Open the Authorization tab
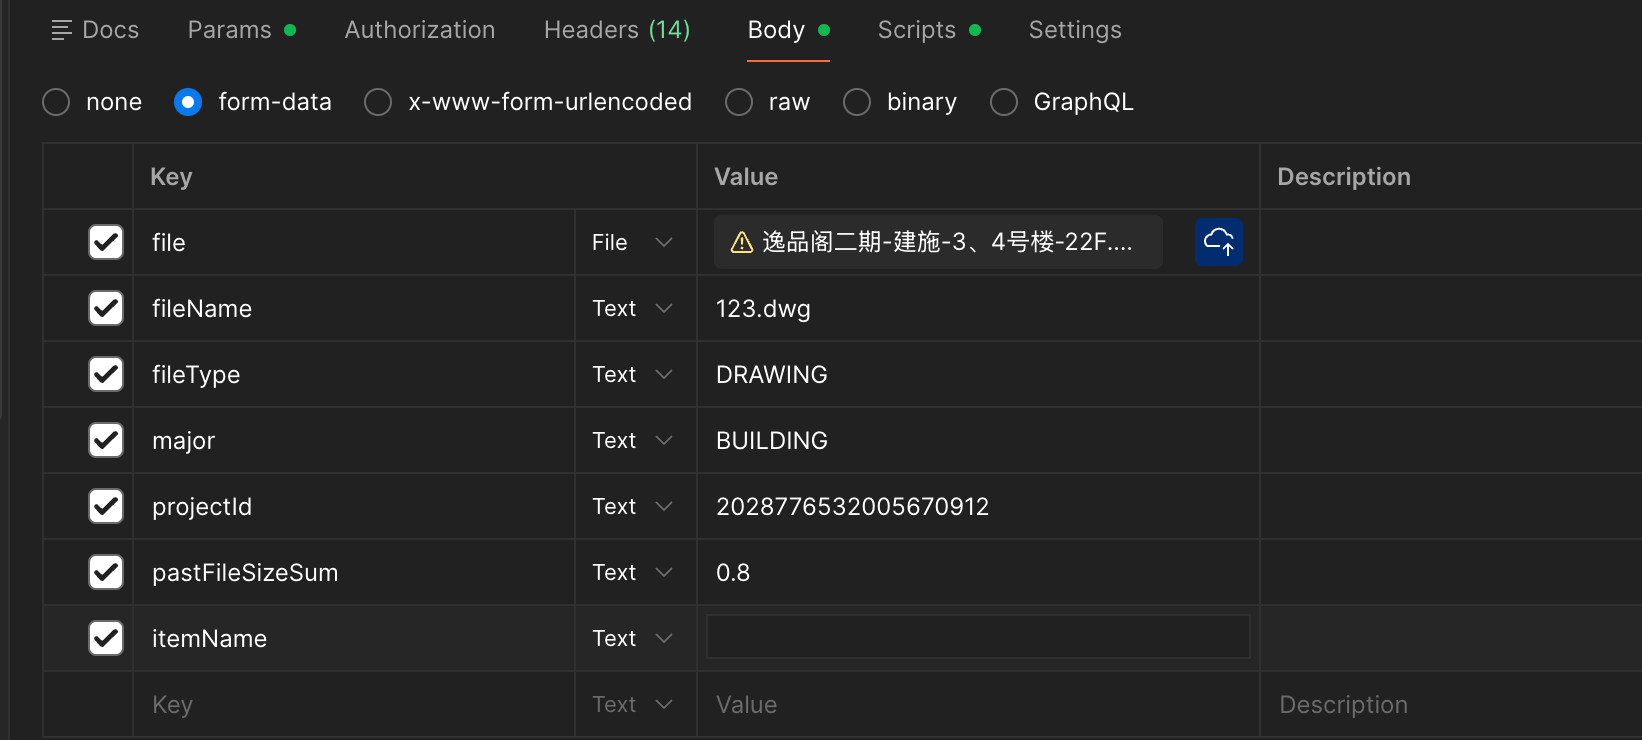The width and height of the screenshot is (1642, 740). (x=419, y=30)
